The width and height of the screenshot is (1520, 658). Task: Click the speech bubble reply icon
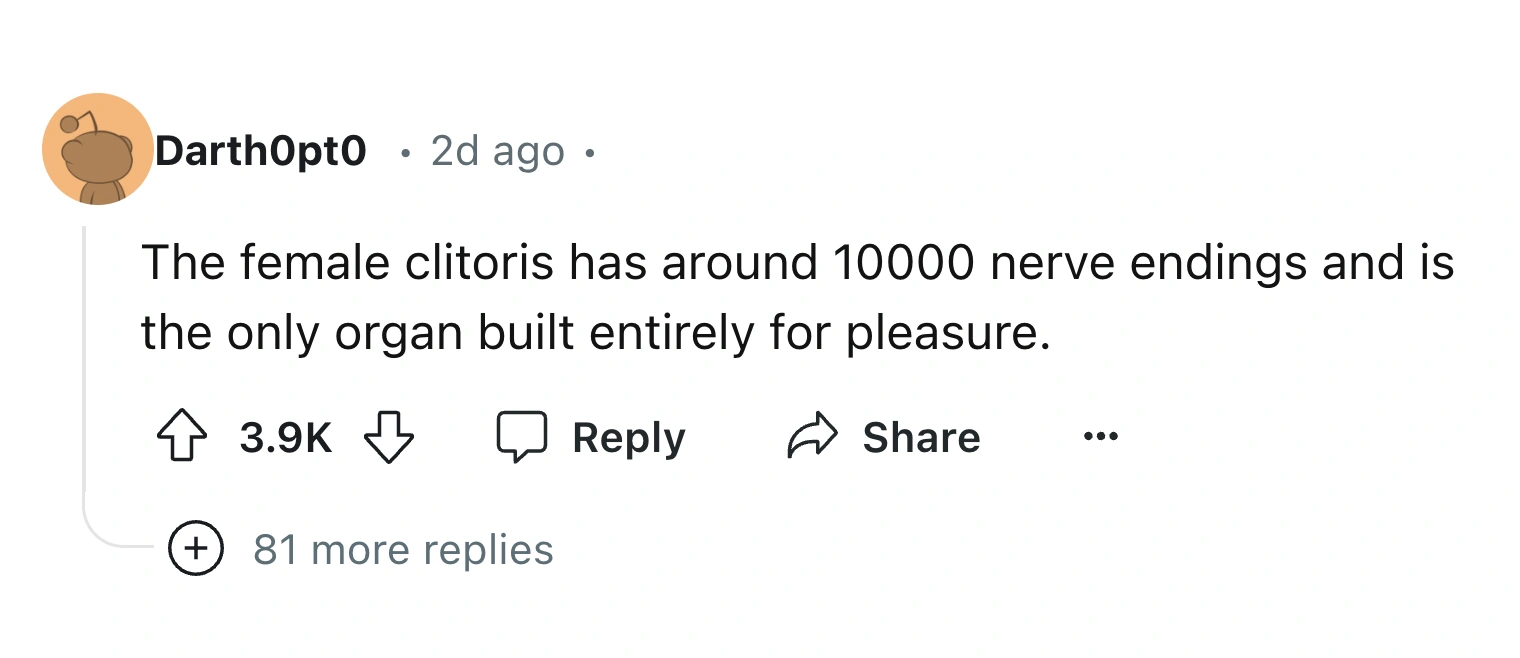[521, 438]
